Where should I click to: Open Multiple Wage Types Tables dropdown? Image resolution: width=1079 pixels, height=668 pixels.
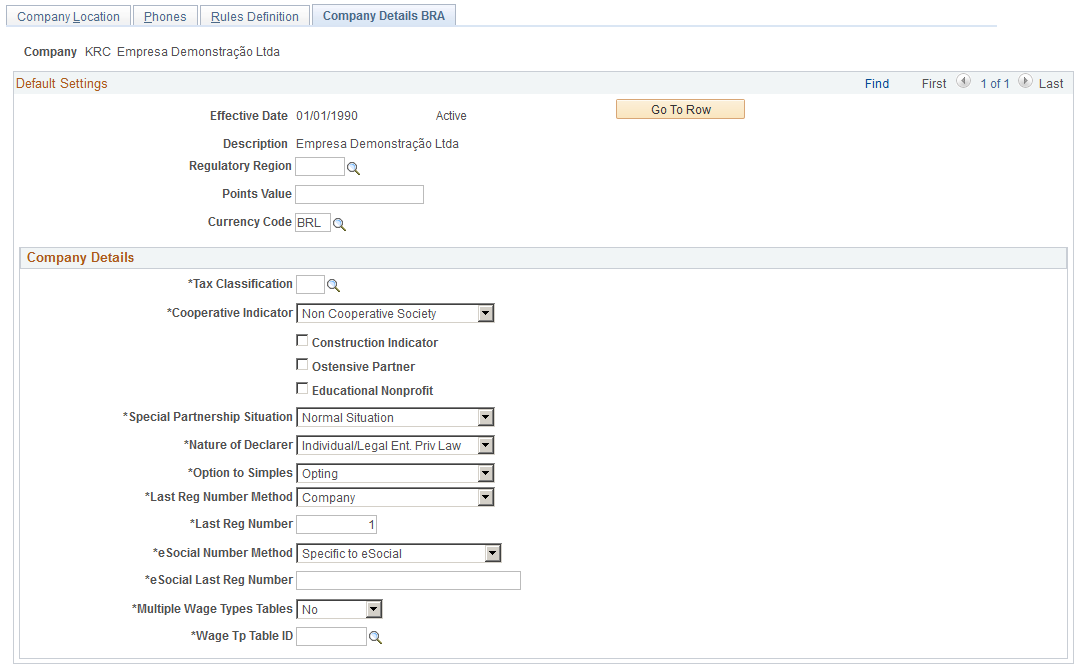[374, 610]
